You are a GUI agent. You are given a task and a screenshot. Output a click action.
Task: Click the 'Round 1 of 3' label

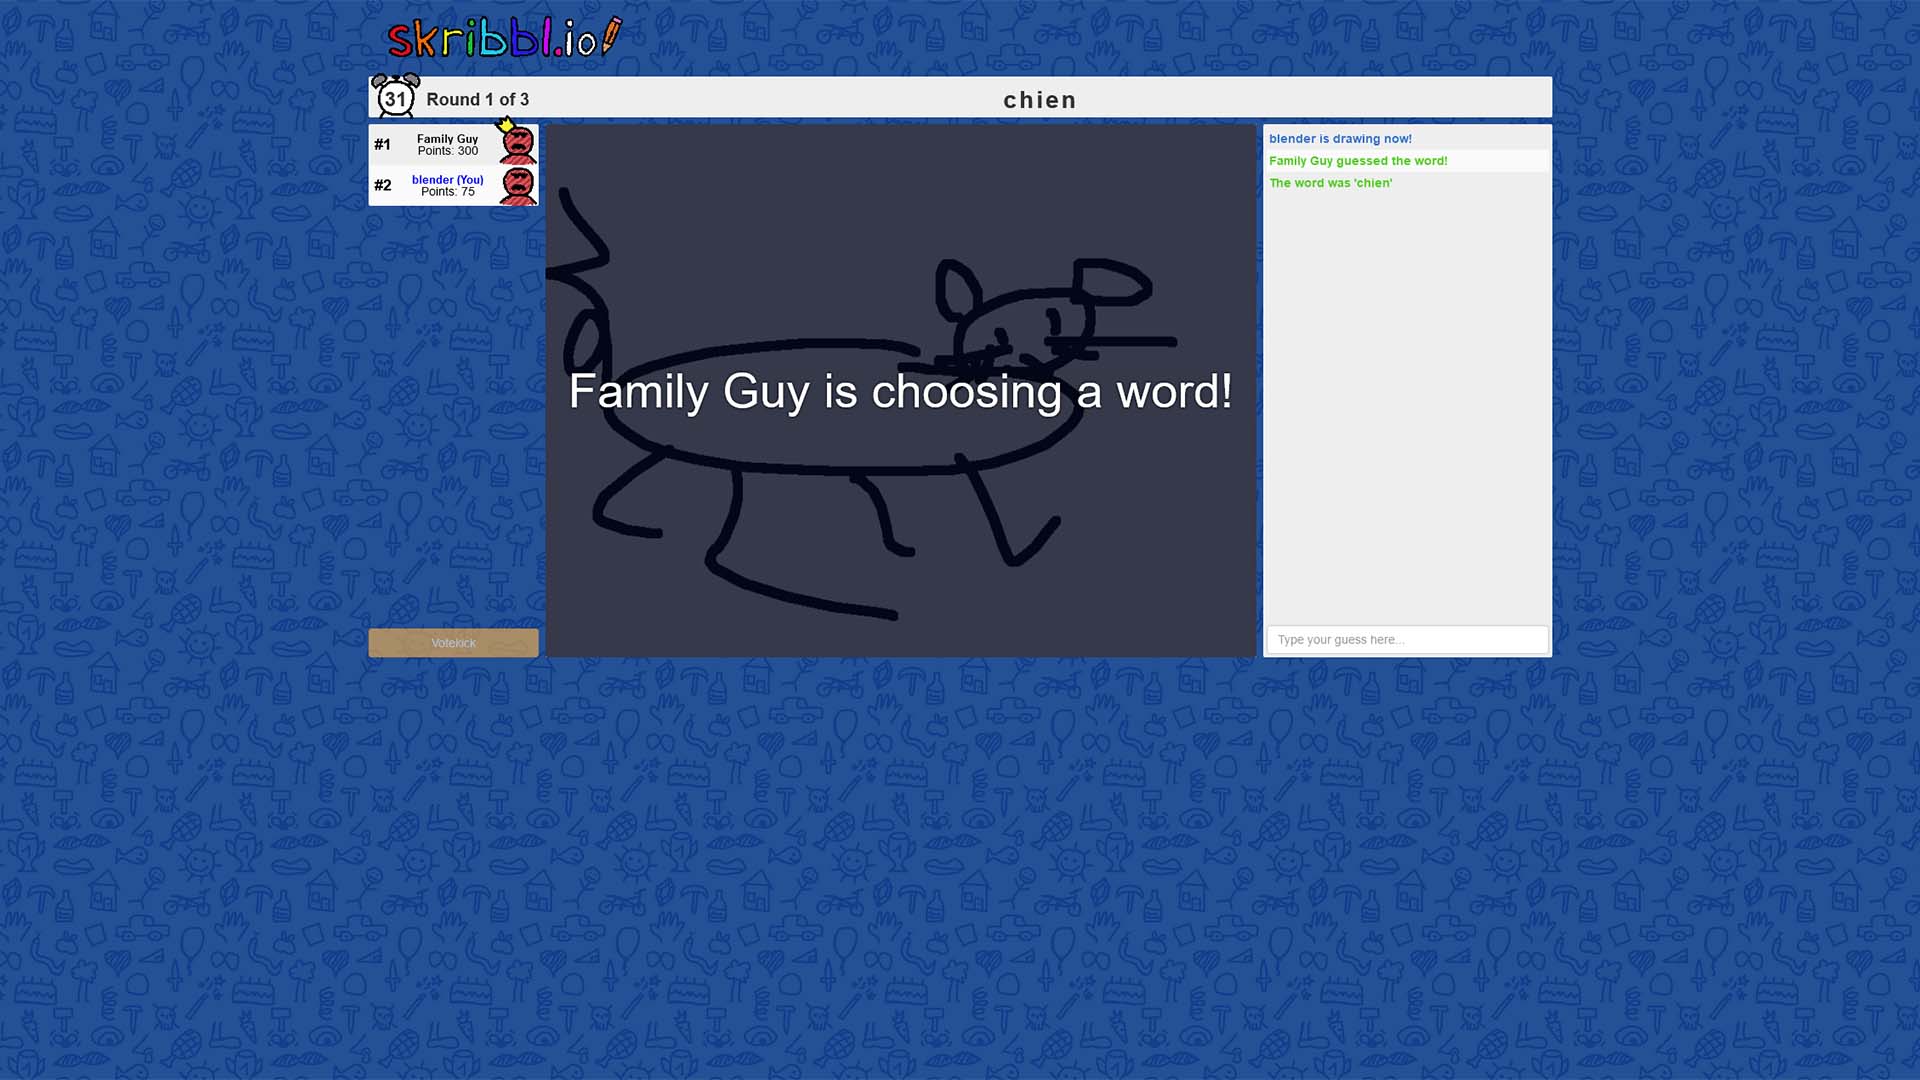click(477, 99)
